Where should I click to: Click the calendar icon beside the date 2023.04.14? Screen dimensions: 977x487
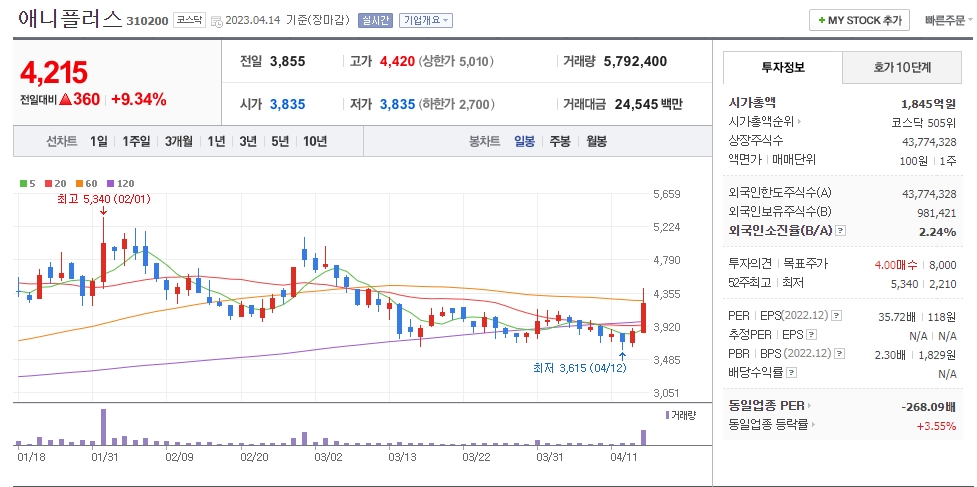click(x=217, y=21)
